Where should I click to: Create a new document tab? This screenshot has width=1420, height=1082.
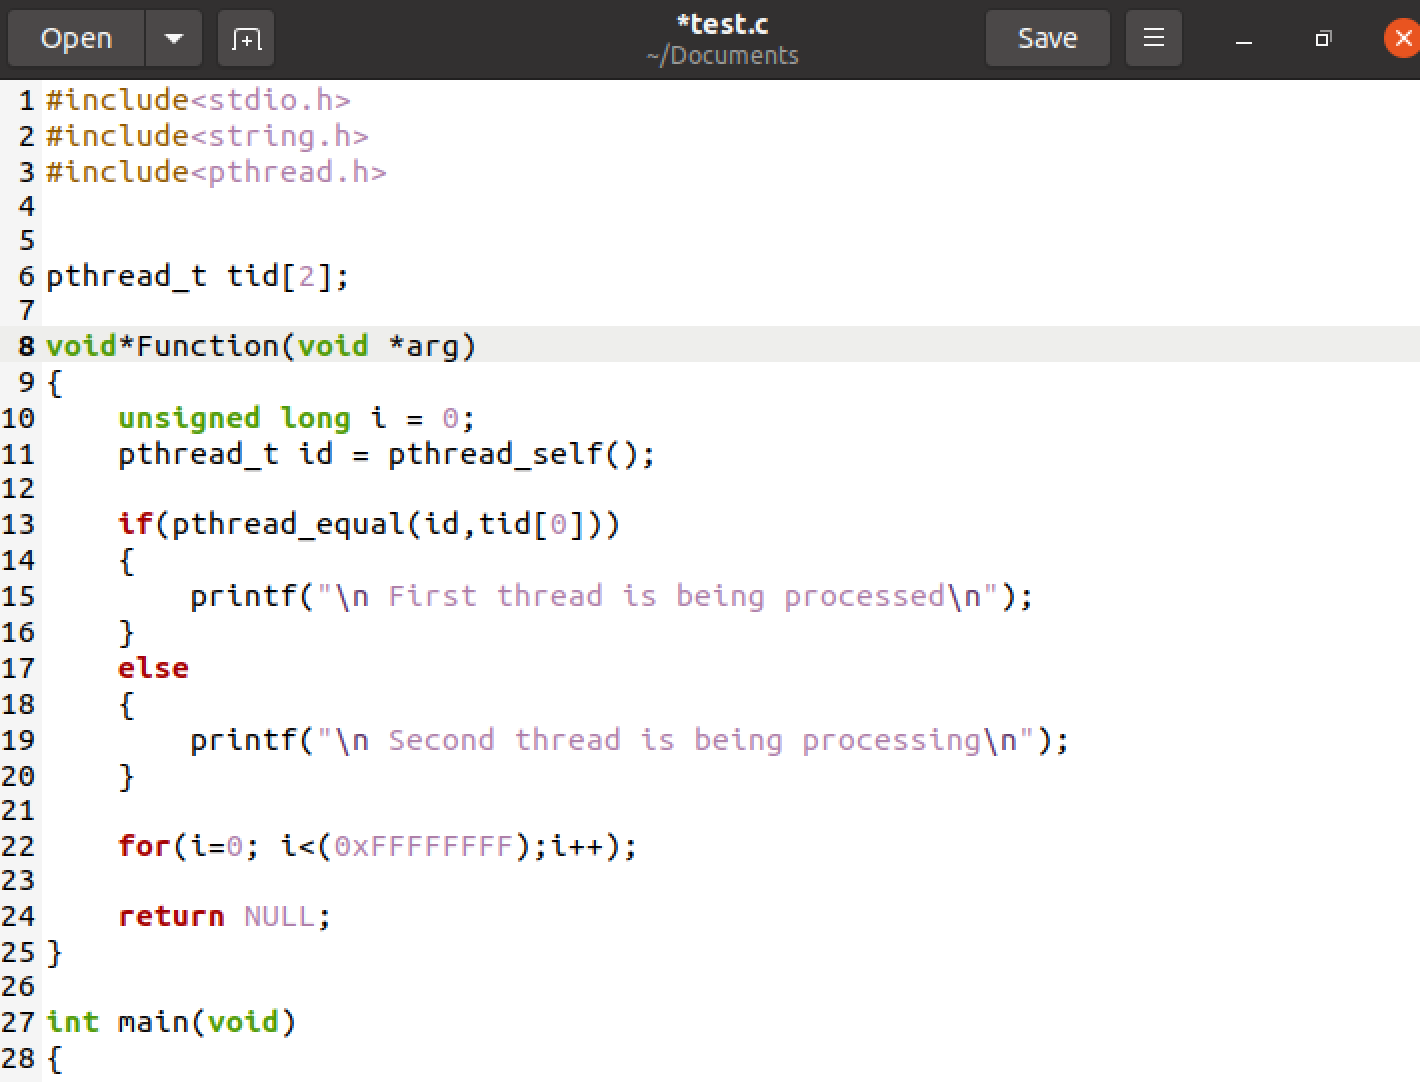coord(246,39)
